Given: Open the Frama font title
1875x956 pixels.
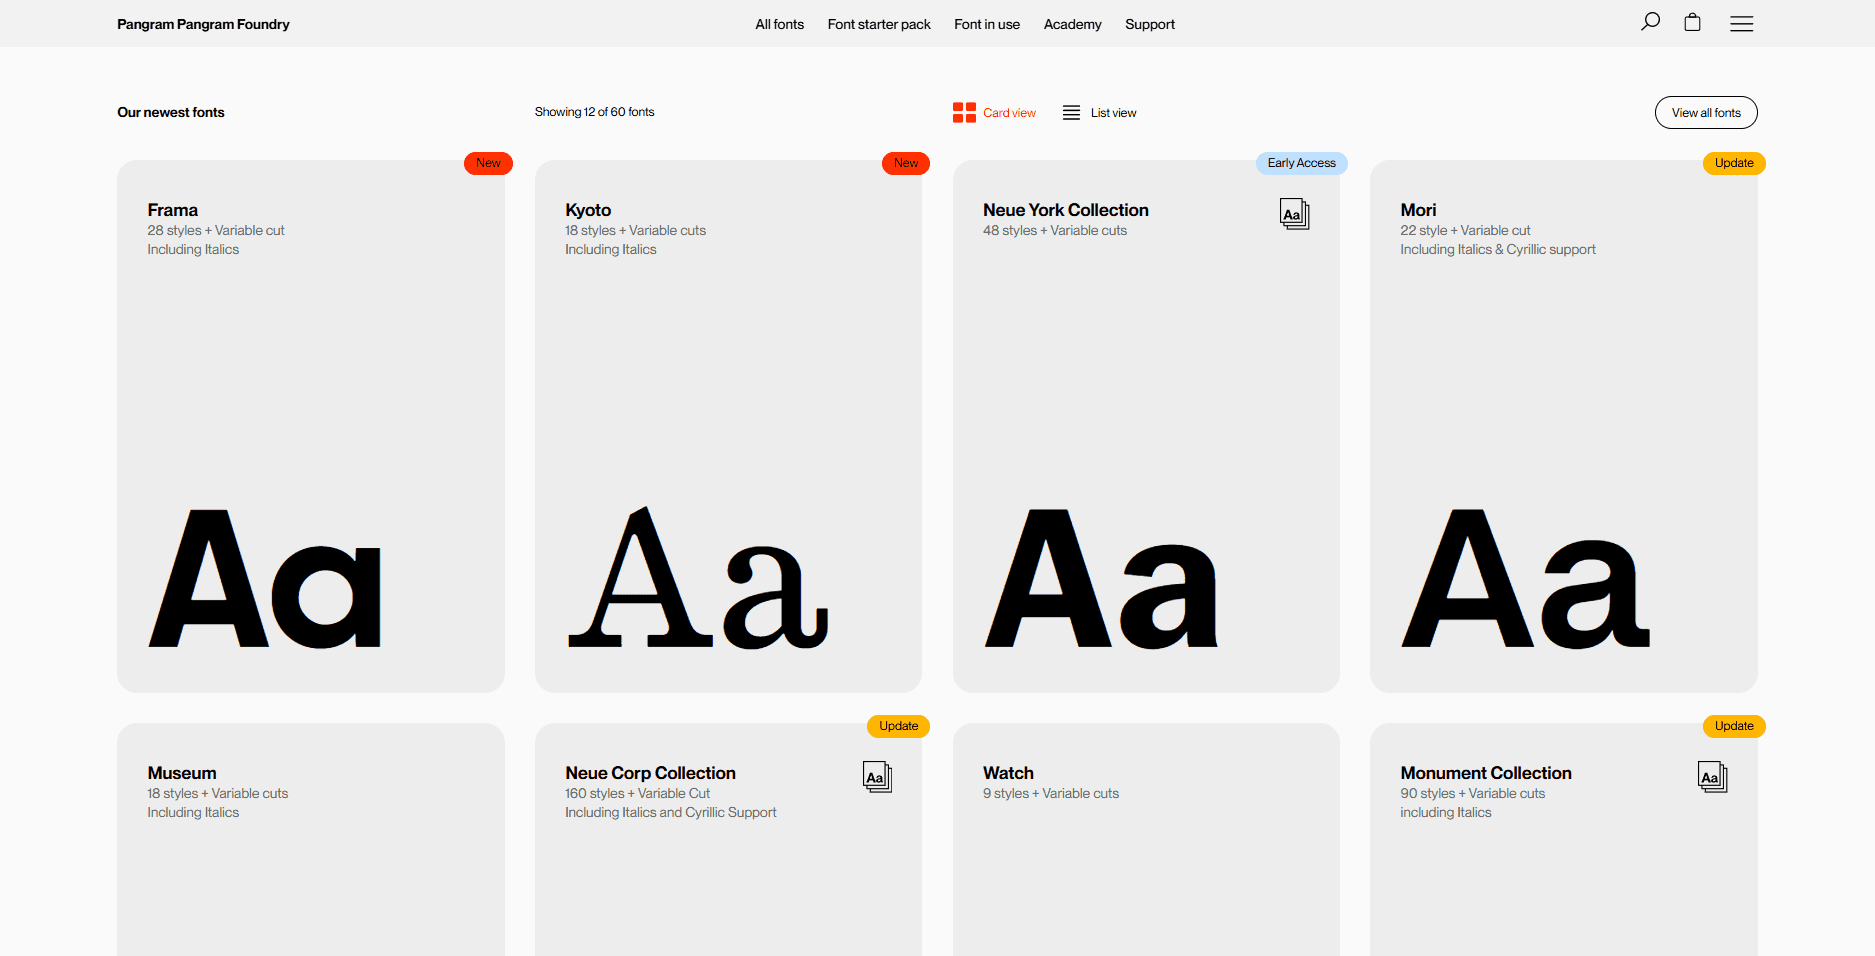Looking at the screenshot, I should [x=172, y=210].
